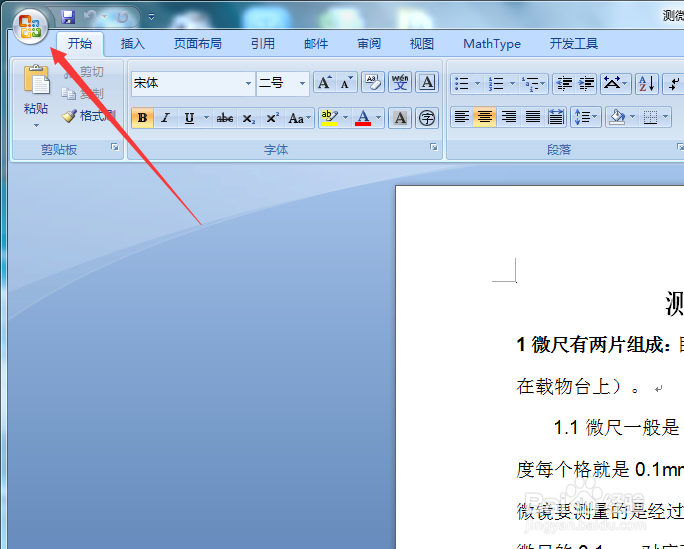This screenshot has height=549, width=684.
Task: Click the Decrease Indent icon
Action: (564, 83)
